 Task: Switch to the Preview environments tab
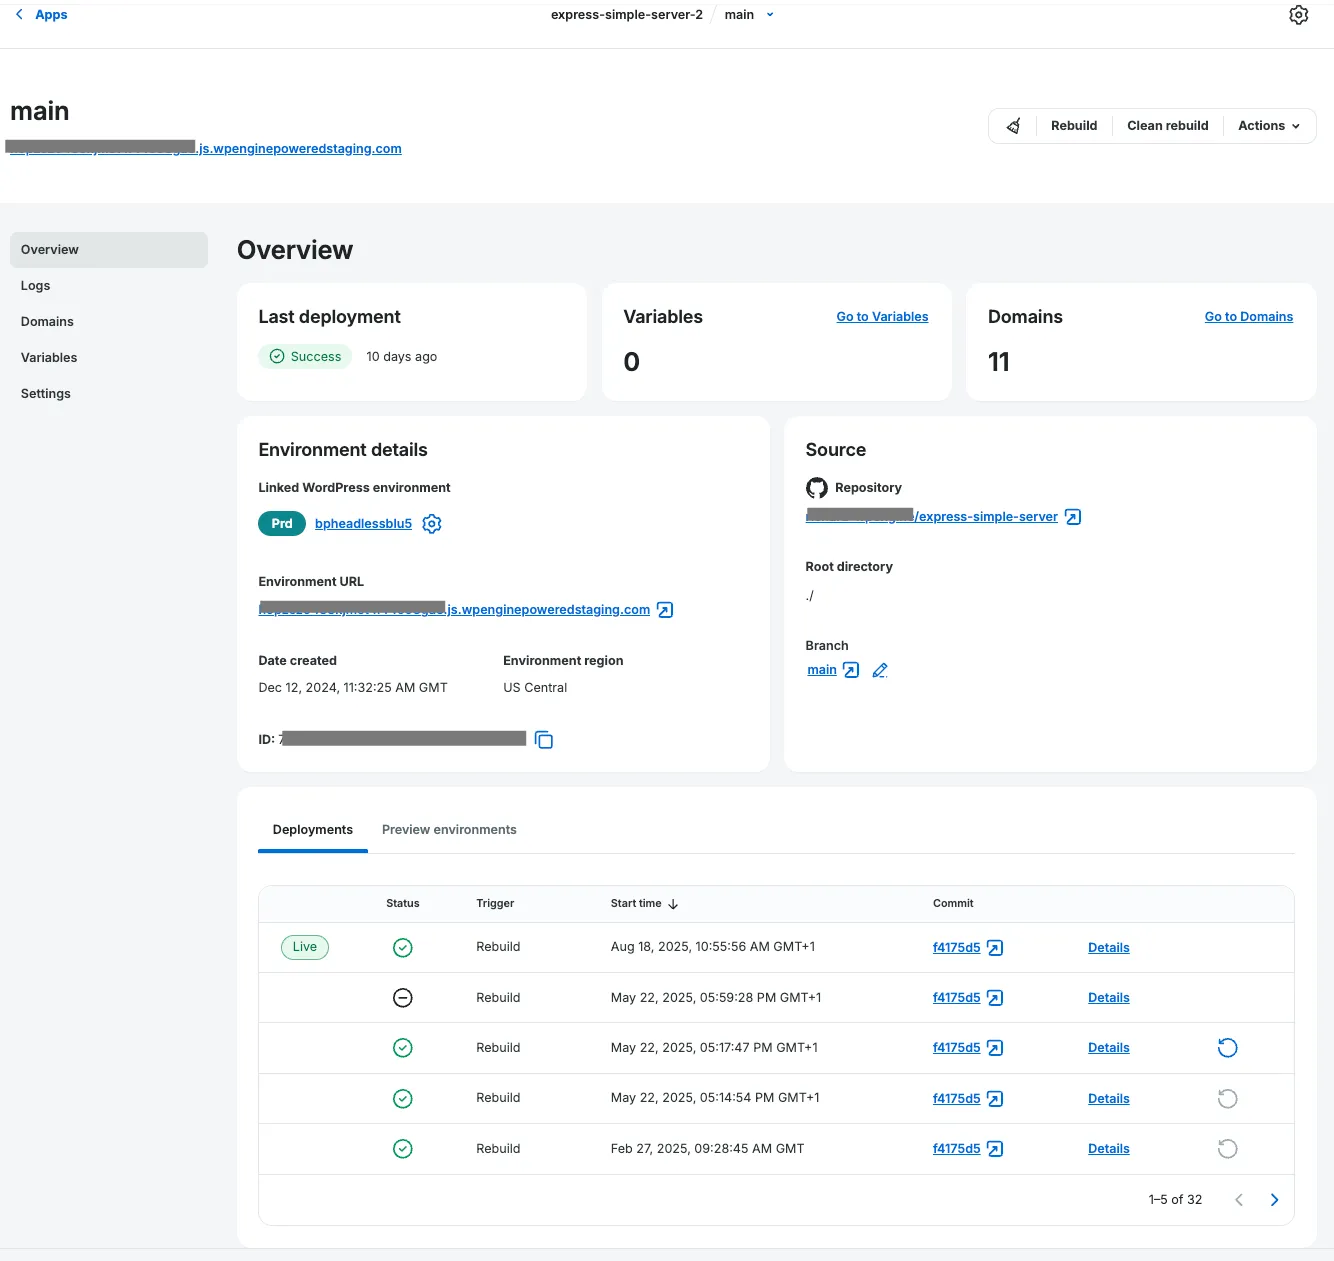point(448,829)
